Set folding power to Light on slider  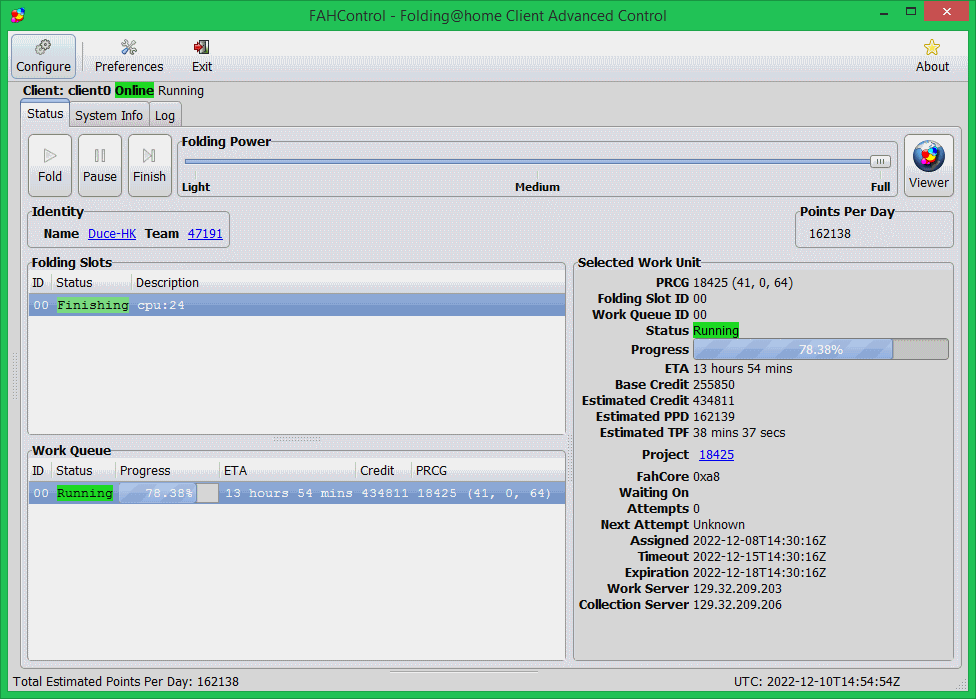[196, 187]
